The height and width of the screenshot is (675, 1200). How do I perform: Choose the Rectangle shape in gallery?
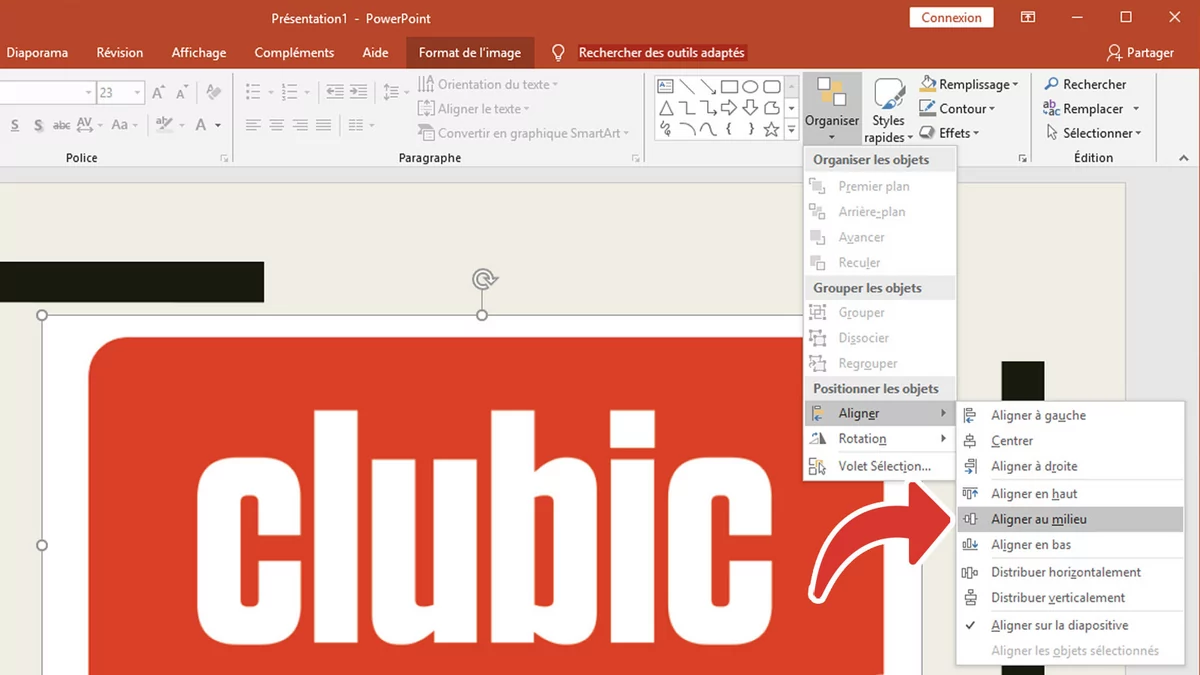[729, 86]
